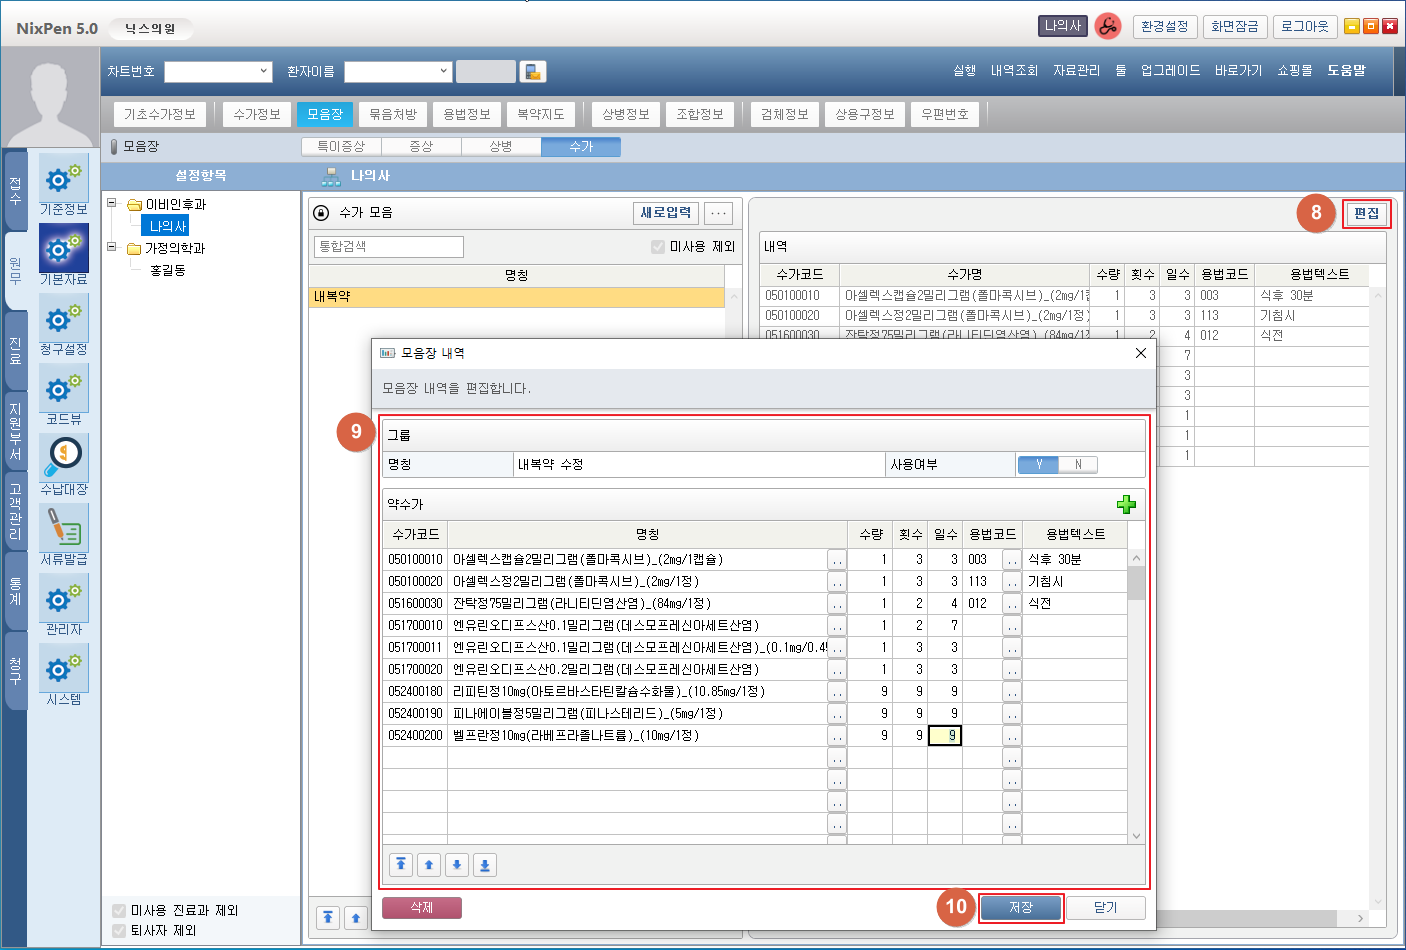Click the red 삭제 button
The image size is (1406, 950).
(x=422, y=908)
